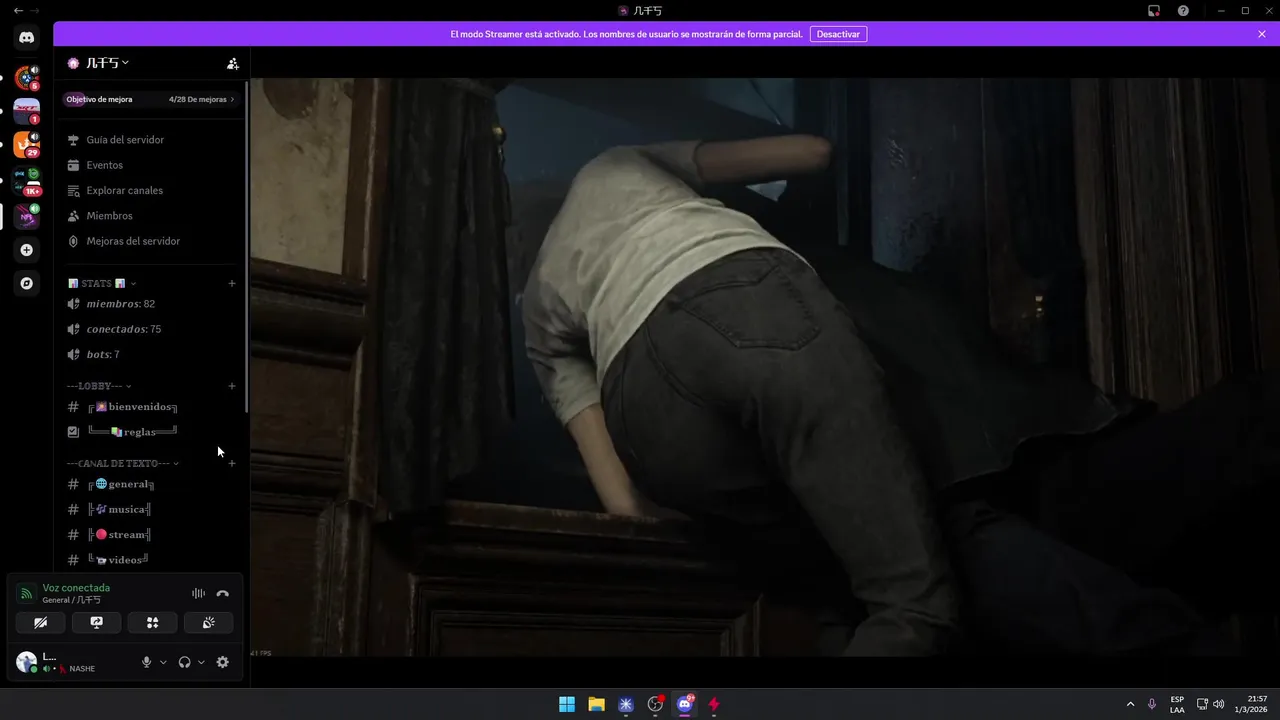
Task: Open the Objetivo de mejora progress bar
Action: 150,99
